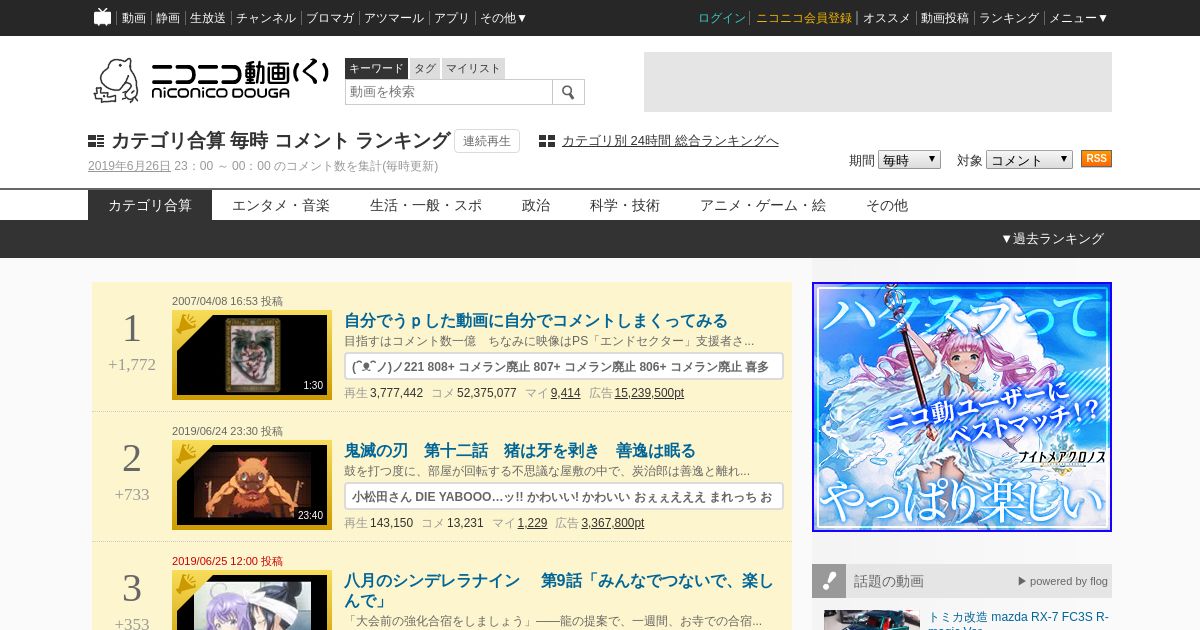Switch to アニメ・ゲーム・絵 tab
This screenshot has width=1200, height=630.
point(763,205)
